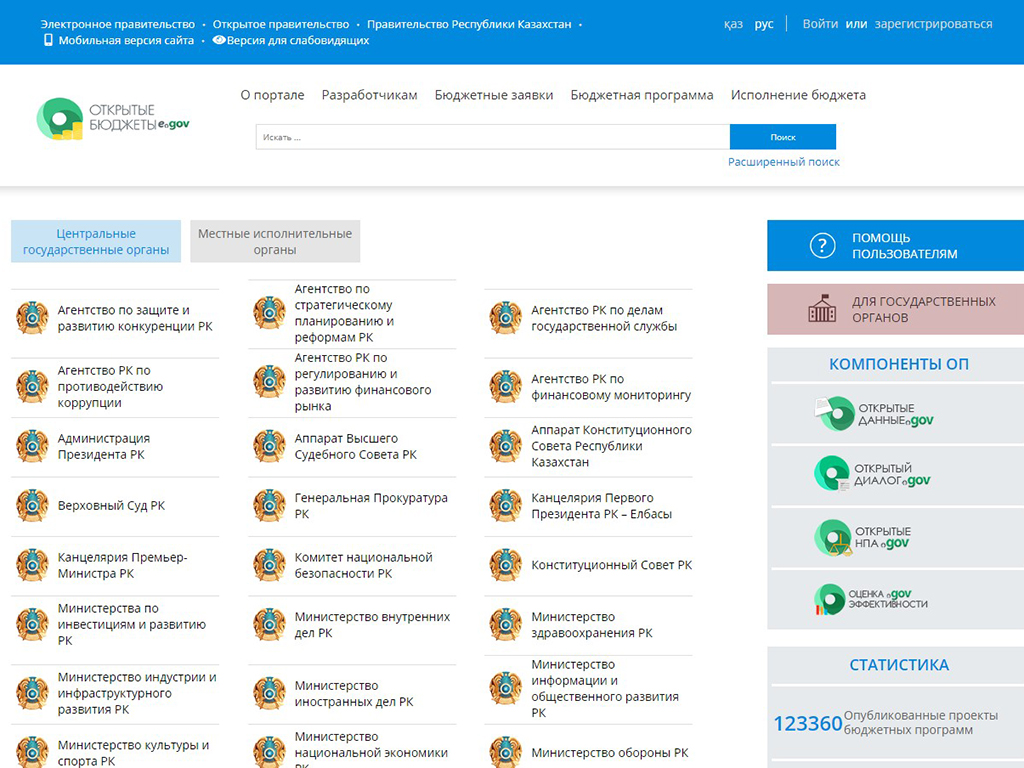Open Бюджетная программа menu item
The height and width of the screenshot is (768, 1024).
[x=642, y=95]
